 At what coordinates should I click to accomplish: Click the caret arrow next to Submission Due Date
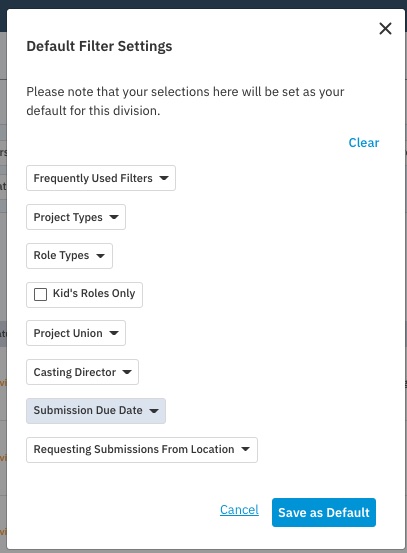click(154, 411)
